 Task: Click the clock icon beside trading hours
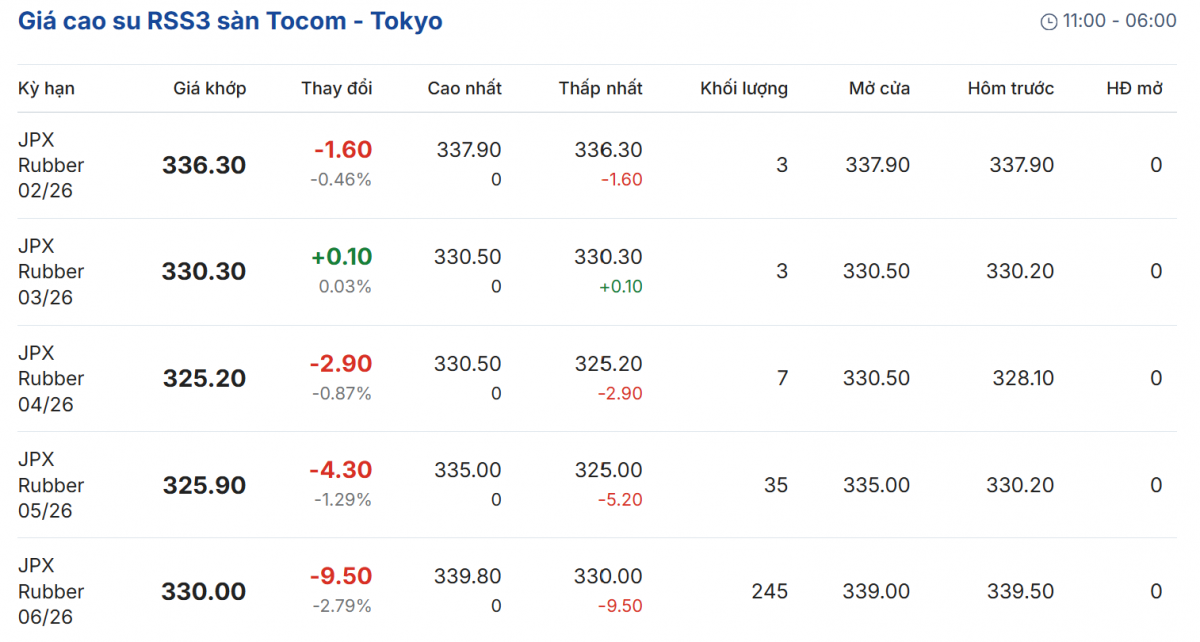pyautogui.click(x=1049, y=22)
